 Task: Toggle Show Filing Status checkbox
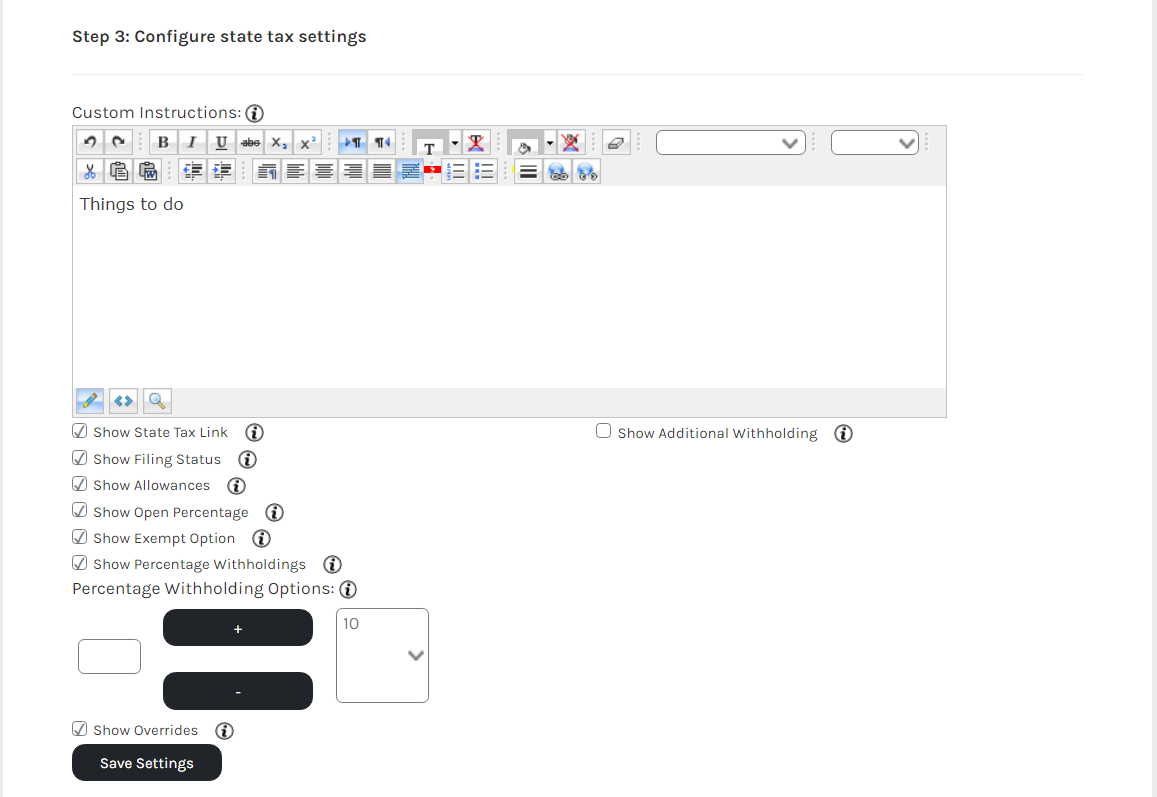80,458
